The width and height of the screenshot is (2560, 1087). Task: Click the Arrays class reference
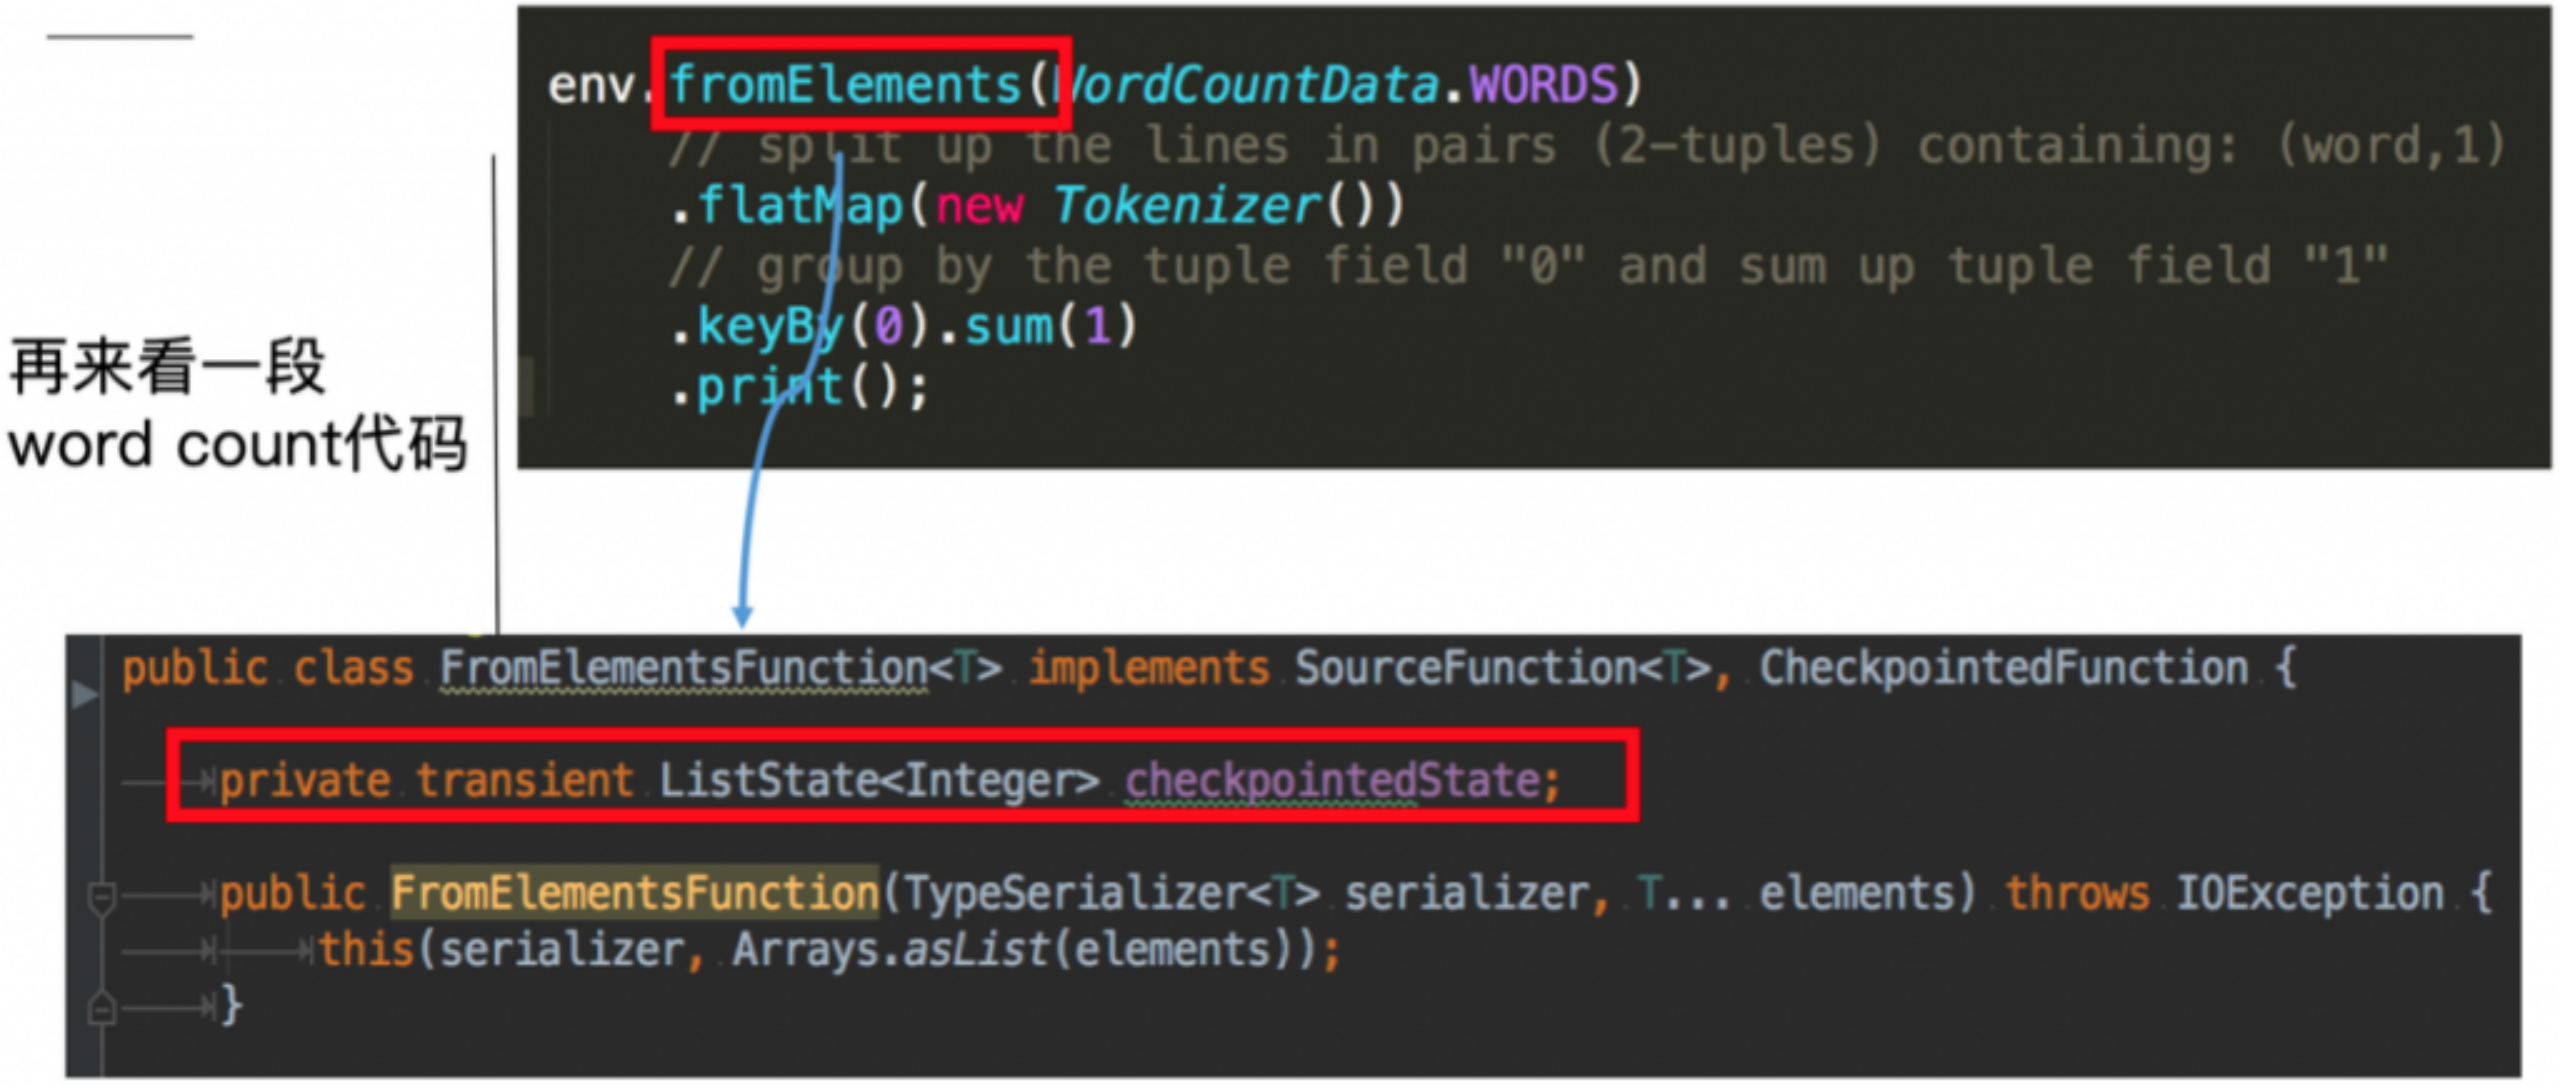point(806,950)
